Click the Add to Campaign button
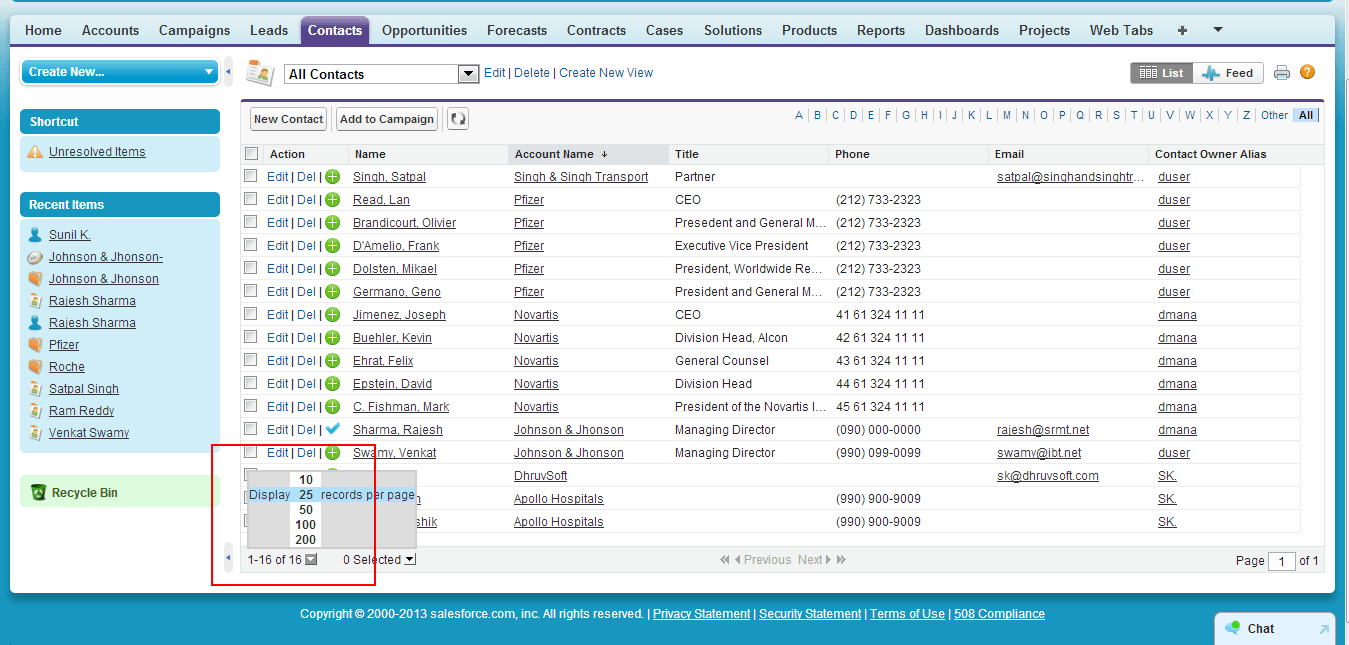This screenshot has height=645, width=1349. [x=387, y=119]
